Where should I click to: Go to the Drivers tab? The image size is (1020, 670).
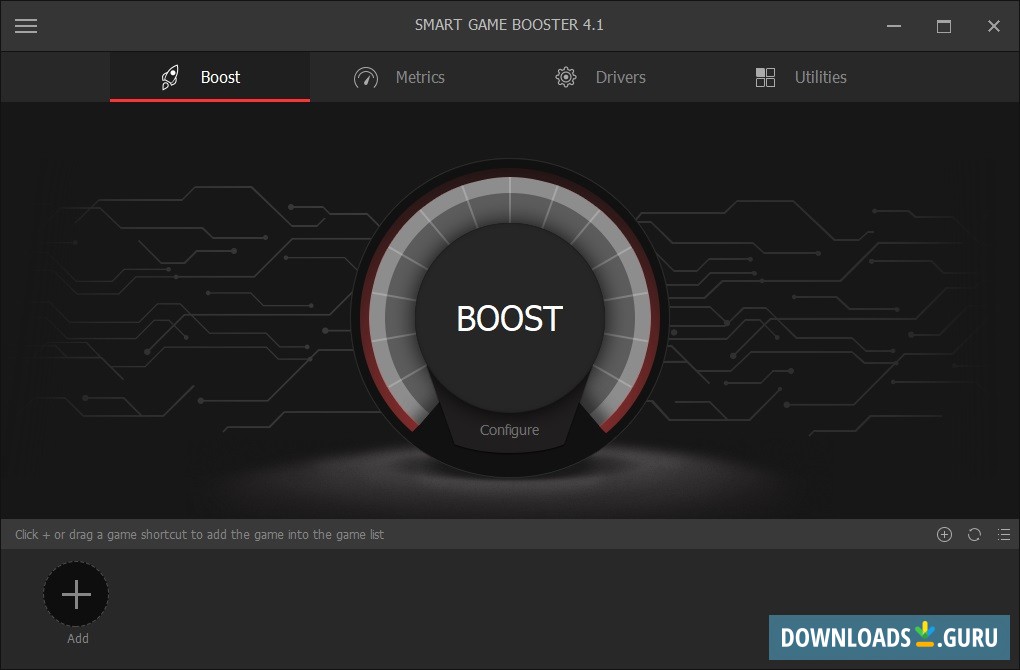click(600, 77)
